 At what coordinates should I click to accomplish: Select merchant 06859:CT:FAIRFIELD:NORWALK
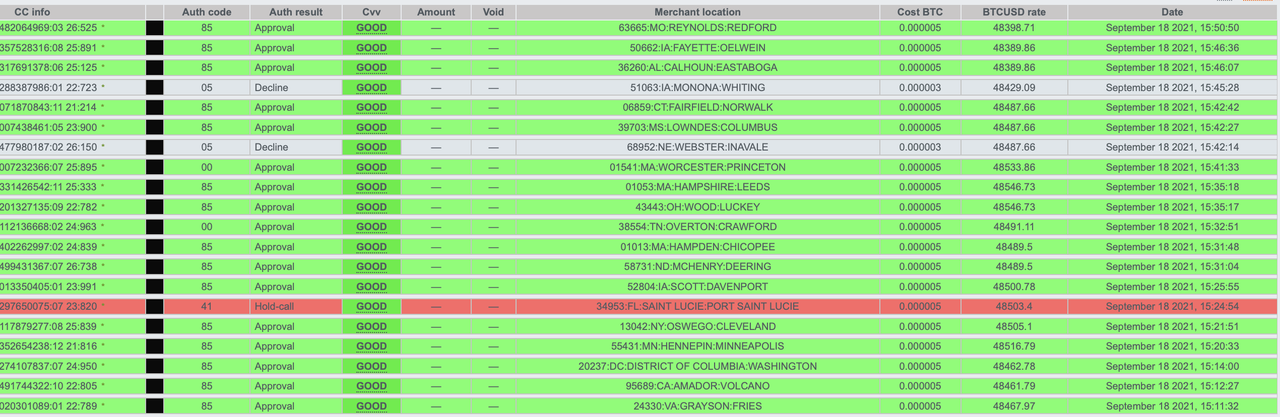(697, 107)
